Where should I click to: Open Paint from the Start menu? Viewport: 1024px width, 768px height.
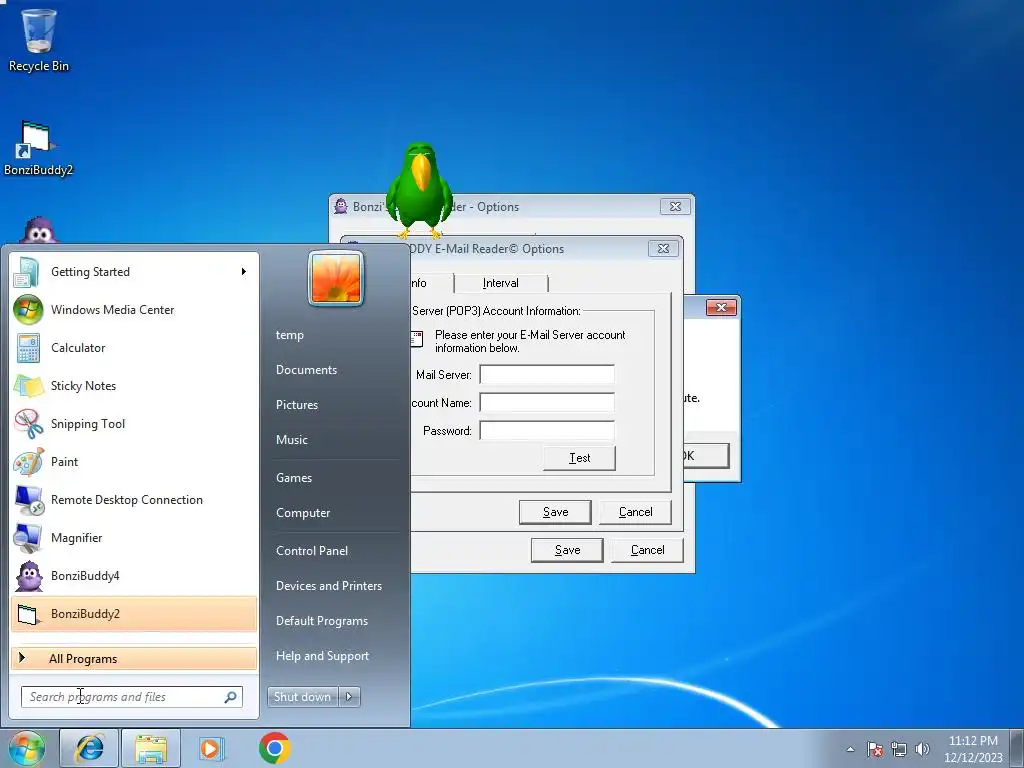(134, 462)
